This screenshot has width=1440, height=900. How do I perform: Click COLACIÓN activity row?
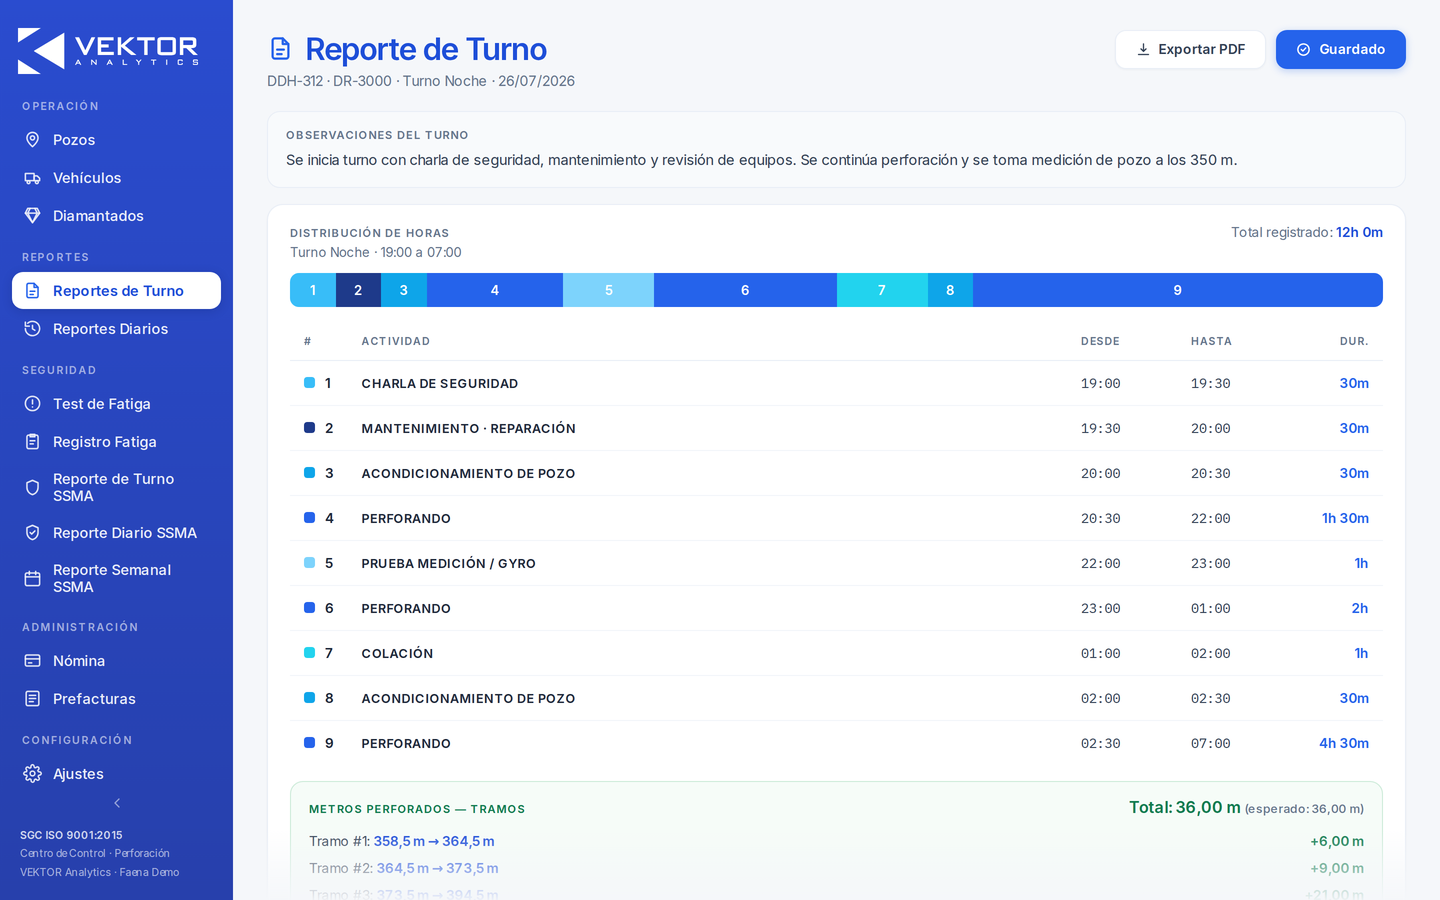tap(836, 653)
